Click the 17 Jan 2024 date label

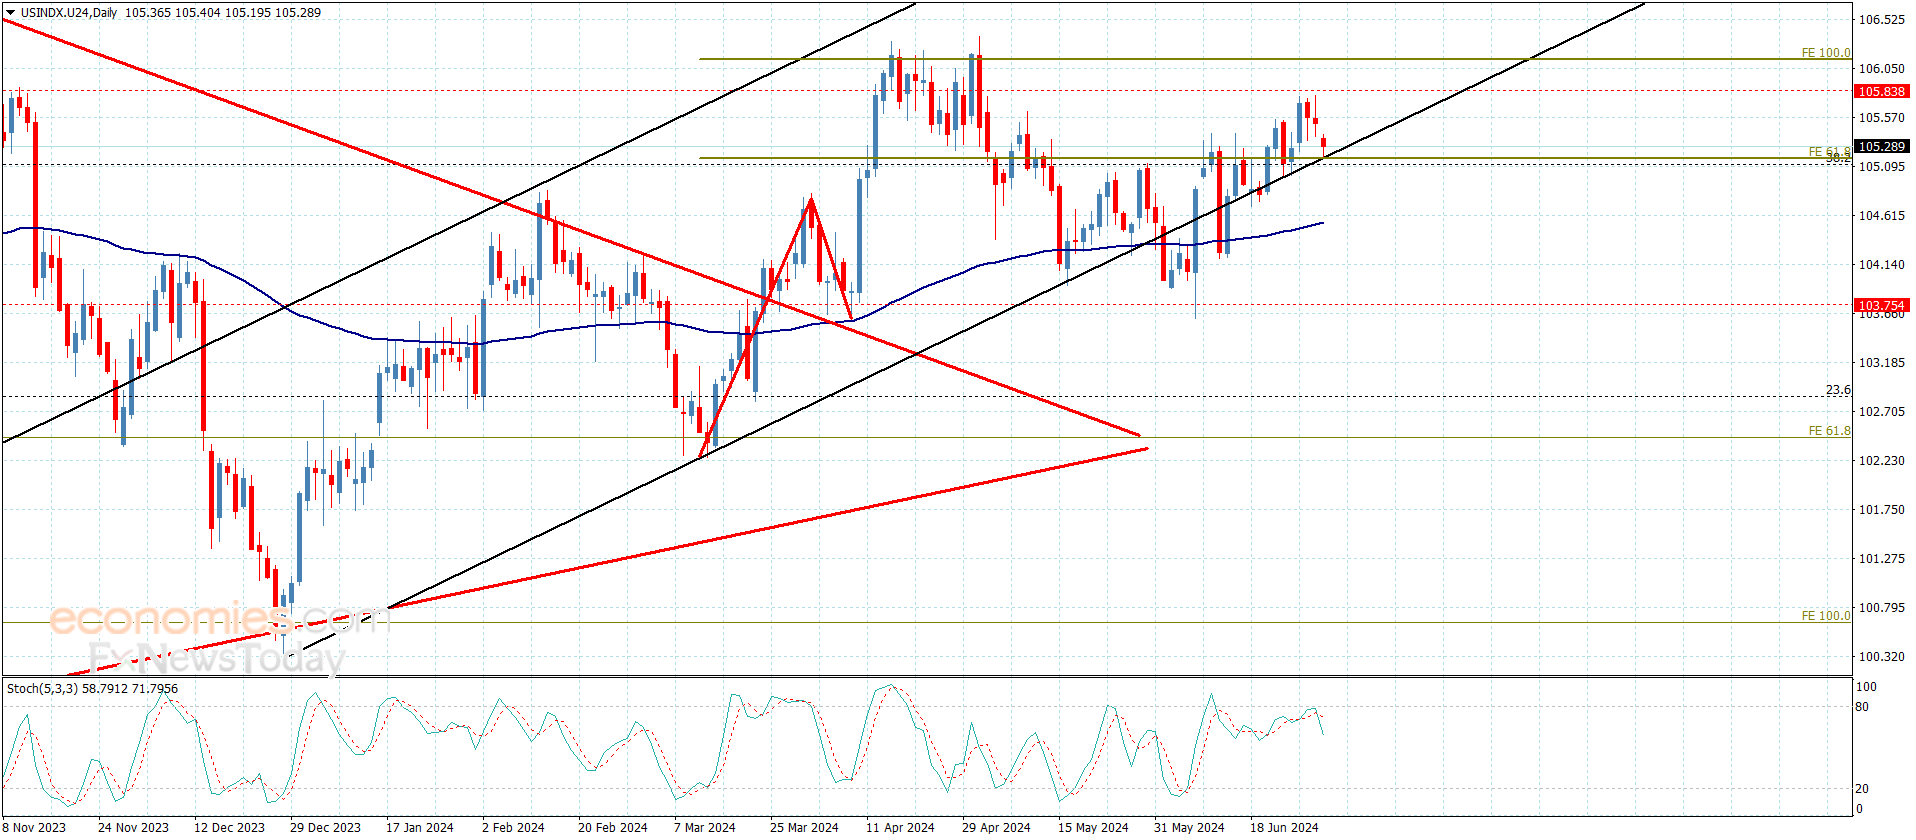click(420, 828)
